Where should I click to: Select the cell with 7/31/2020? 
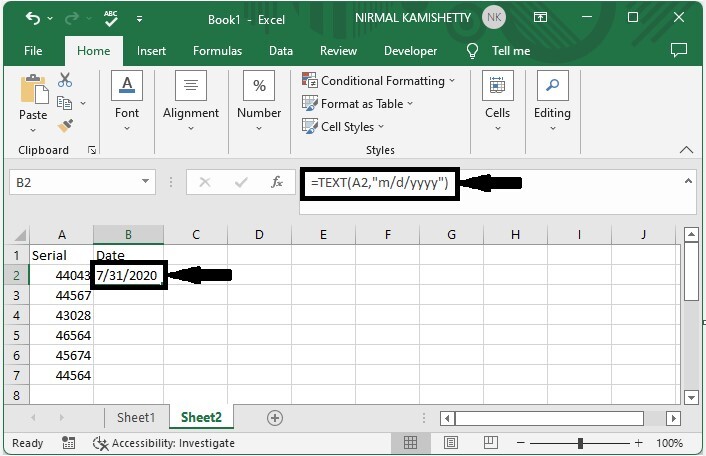(x=128, y=275)
